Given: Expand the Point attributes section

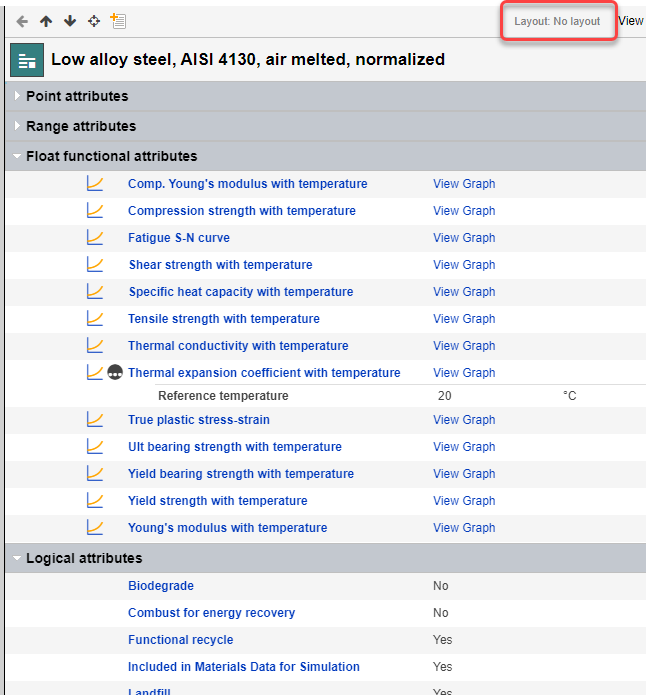Looking at the screenshot, I should (x=18, y=96).
